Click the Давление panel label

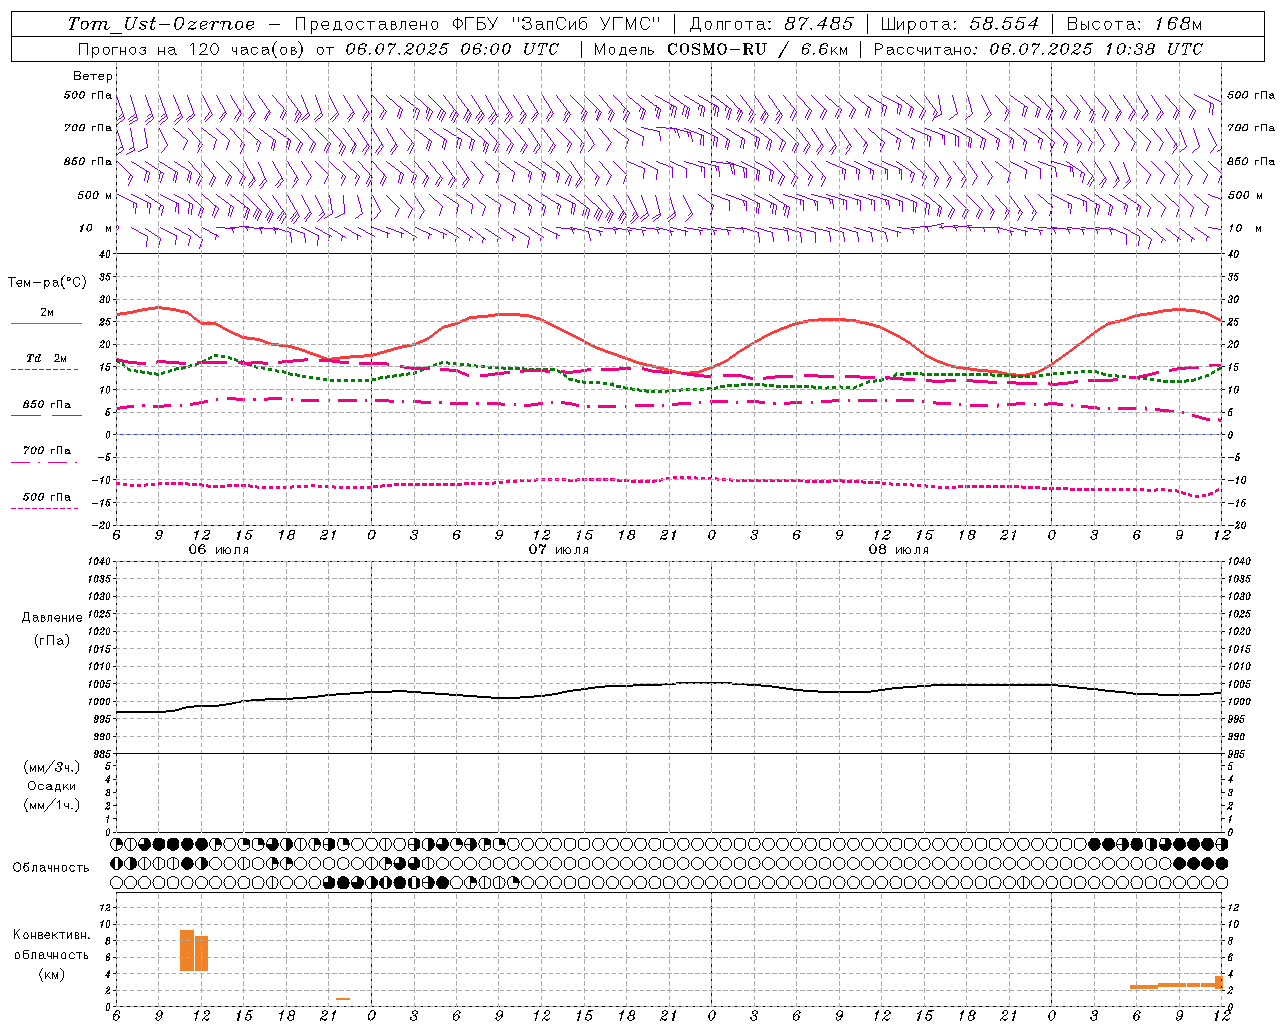52,617
